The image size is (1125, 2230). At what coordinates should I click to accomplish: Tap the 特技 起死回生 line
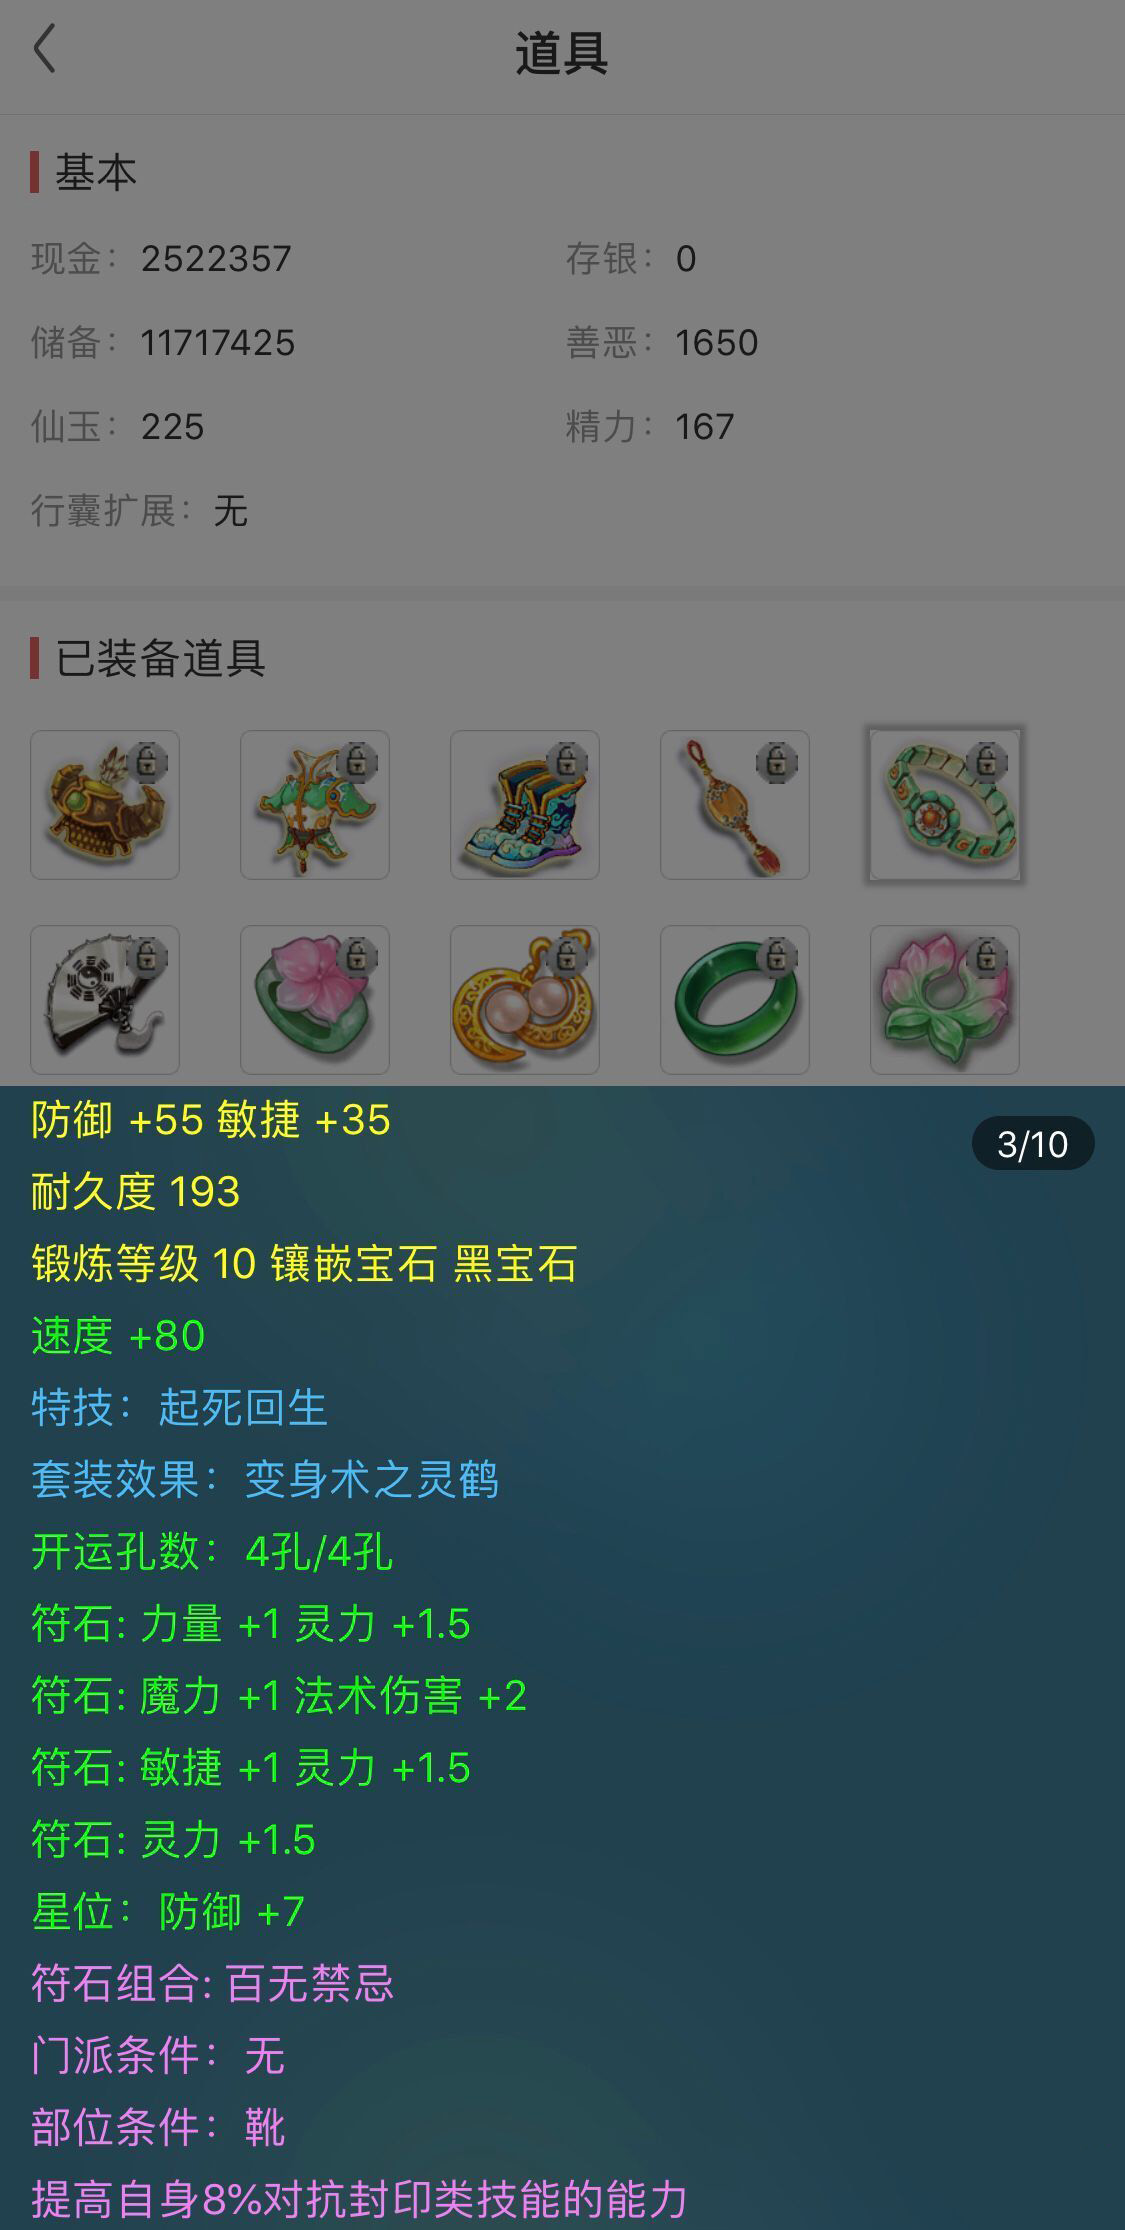click(x=180, y=1408)
